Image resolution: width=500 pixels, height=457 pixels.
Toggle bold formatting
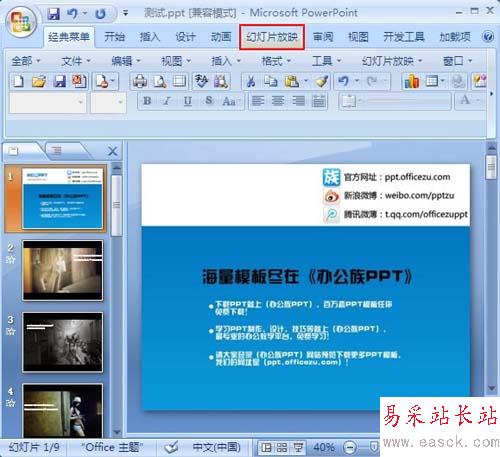click(147, 101)
